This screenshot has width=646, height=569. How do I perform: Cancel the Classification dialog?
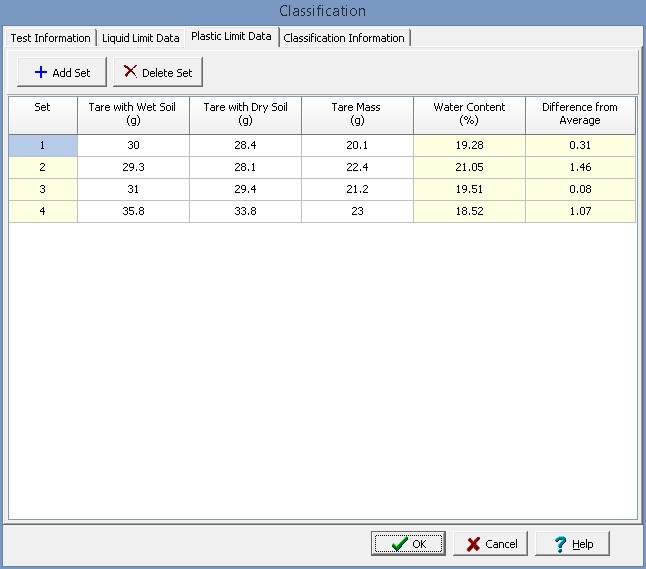[492, 544]
